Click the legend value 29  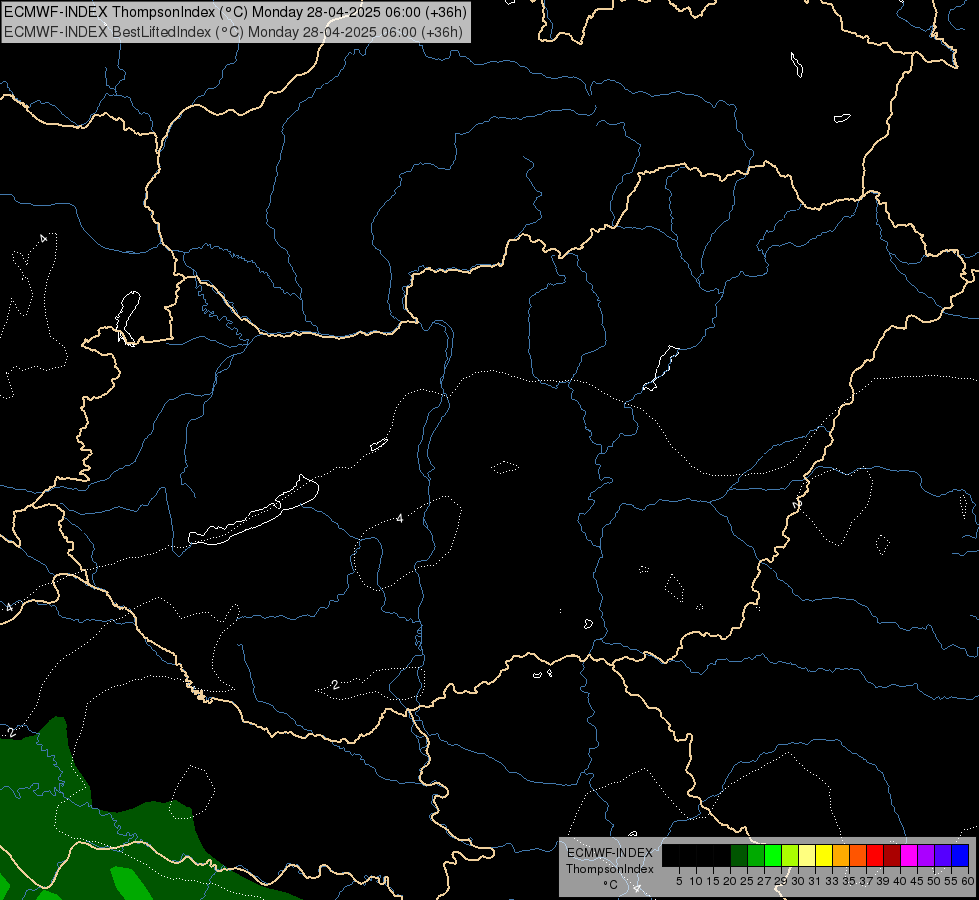pos(781,881)
